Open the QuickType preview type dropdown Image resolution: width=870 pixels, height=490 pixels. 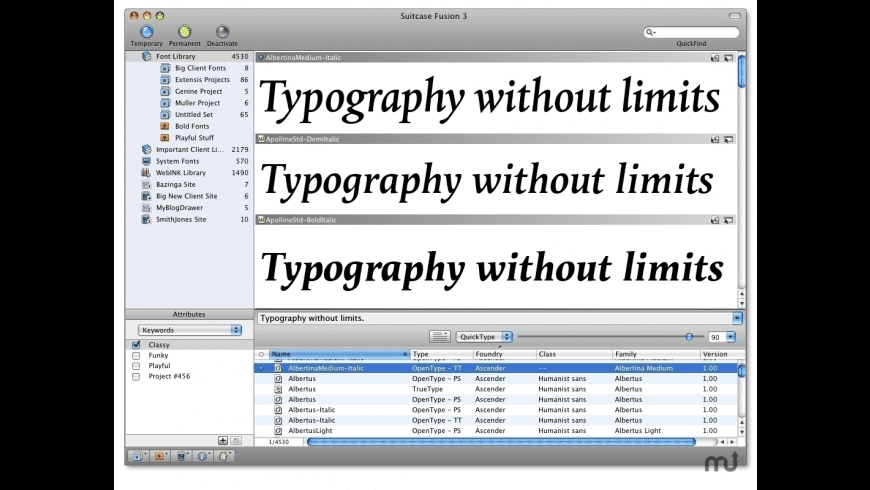pyautogui.click(x=484, y=337)
